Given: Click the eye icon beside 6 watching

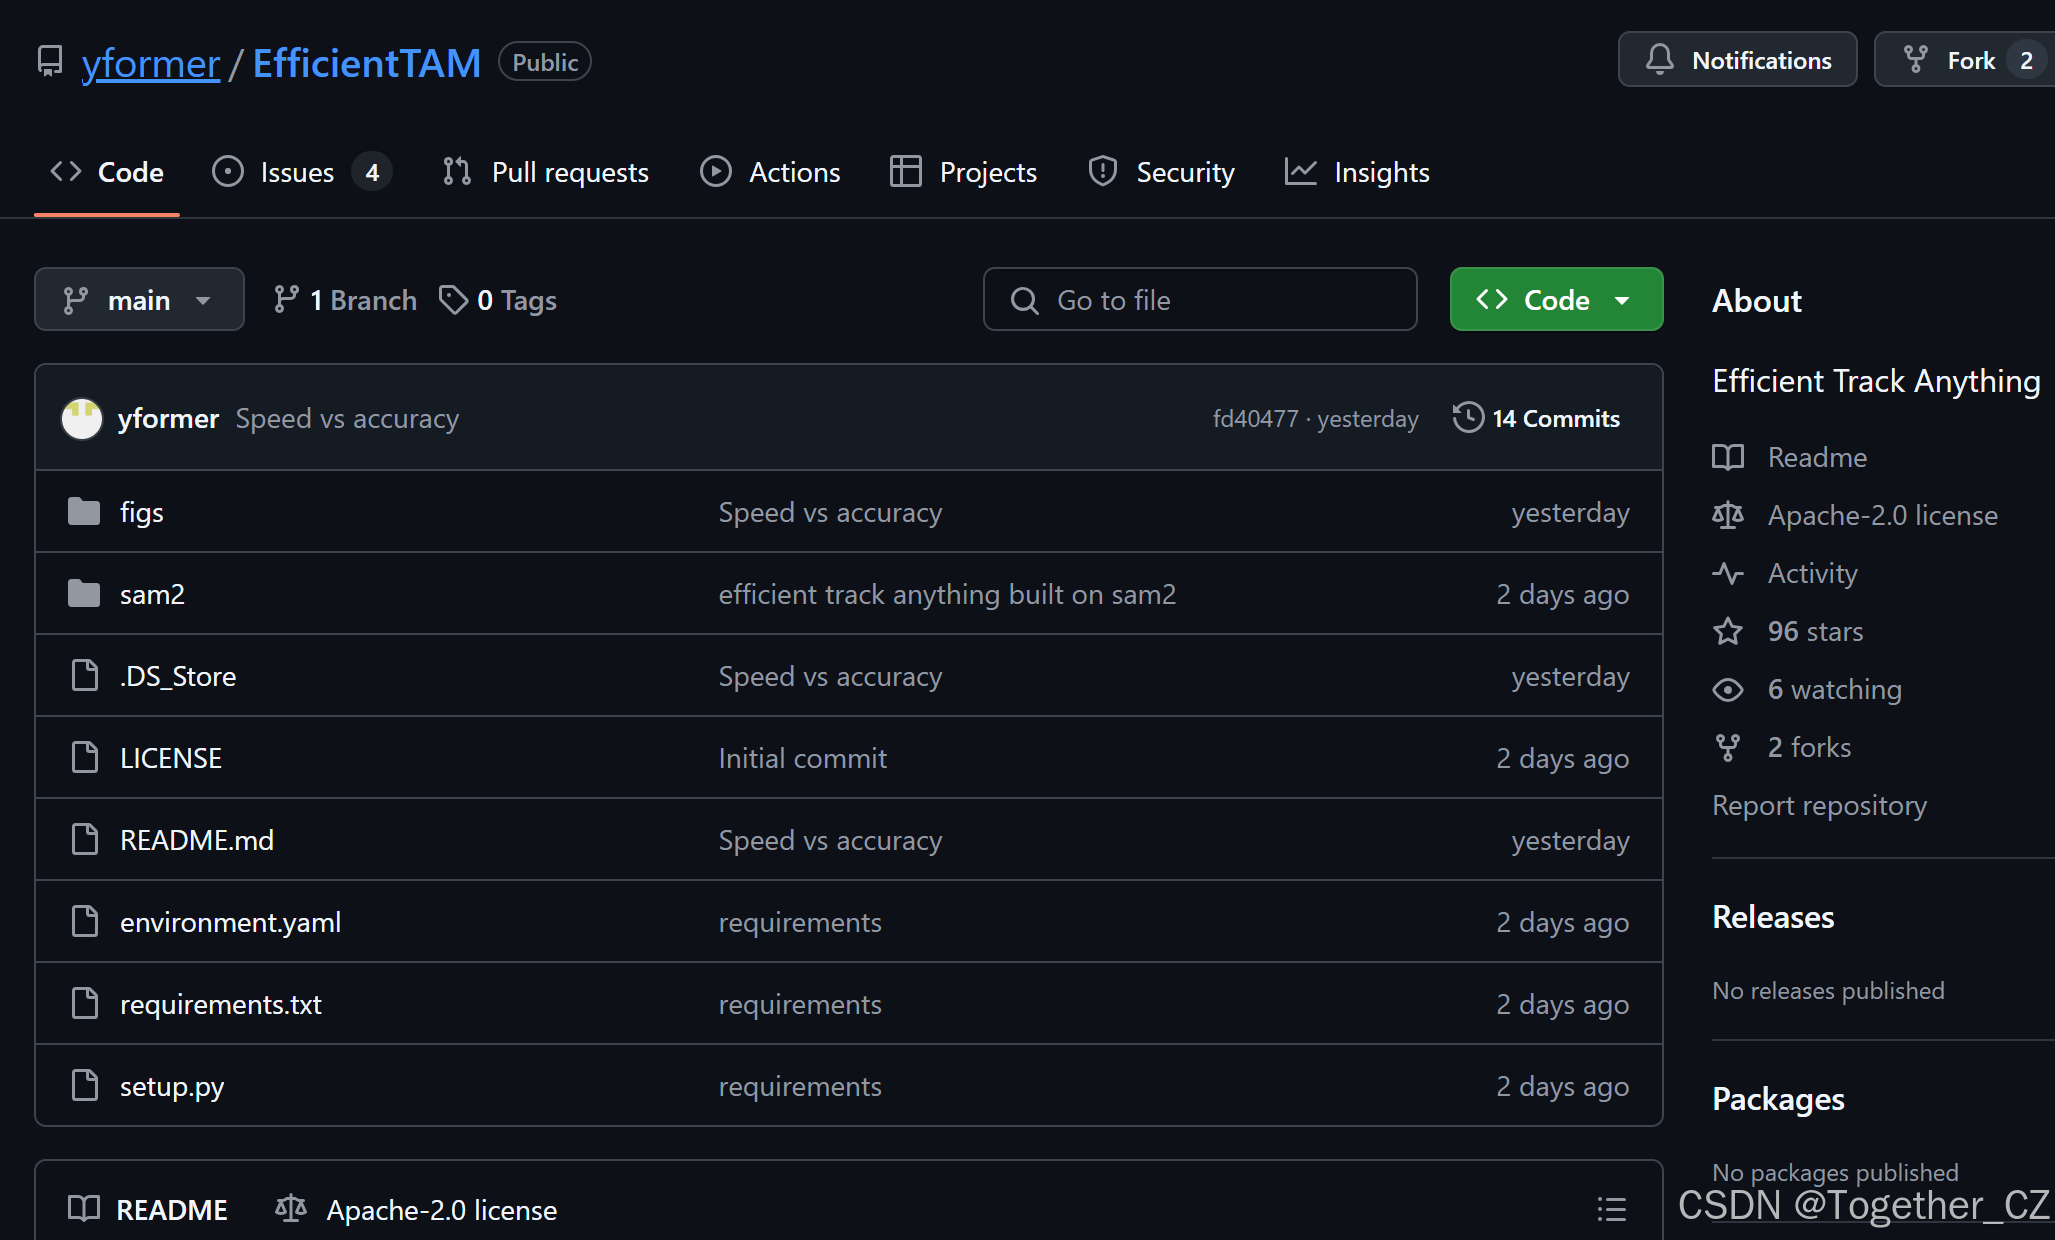Looking at the screenshot, I should (1728, 689).
